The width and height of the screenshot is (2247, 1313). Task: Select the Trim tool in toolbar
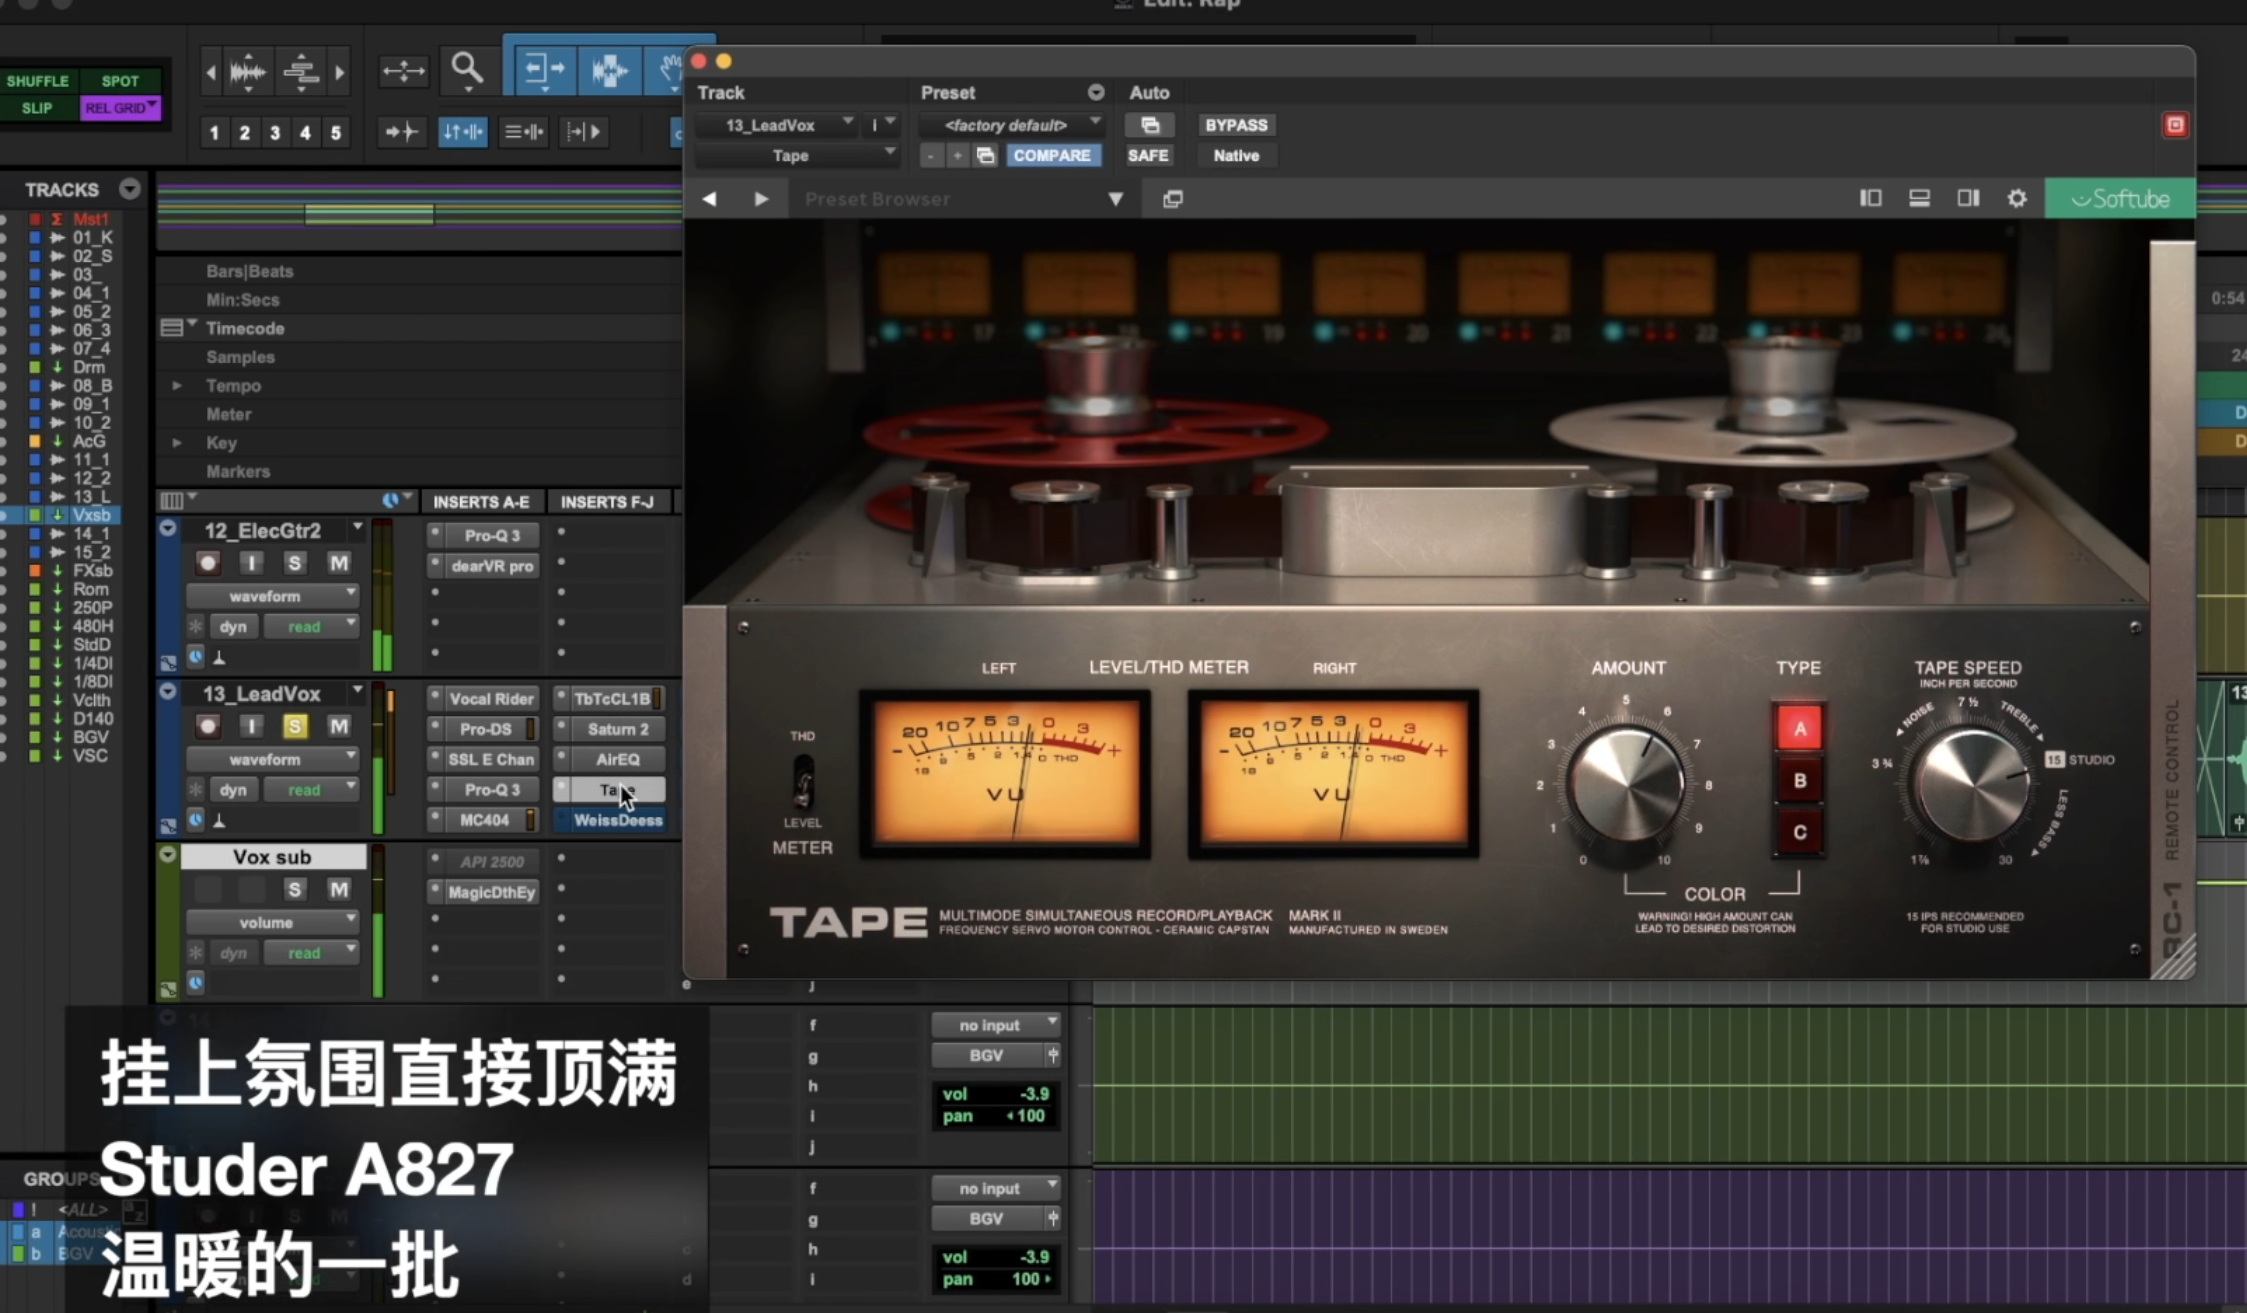coord(543,69)
